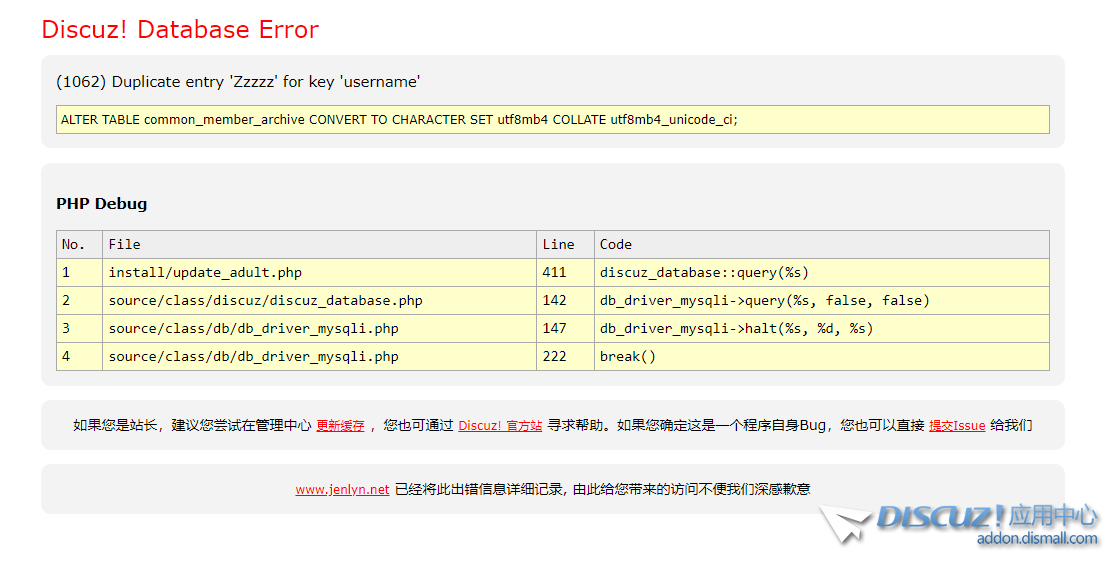Click row number 4 cell
Screen dimensions: 1116x564
point(80,357)
